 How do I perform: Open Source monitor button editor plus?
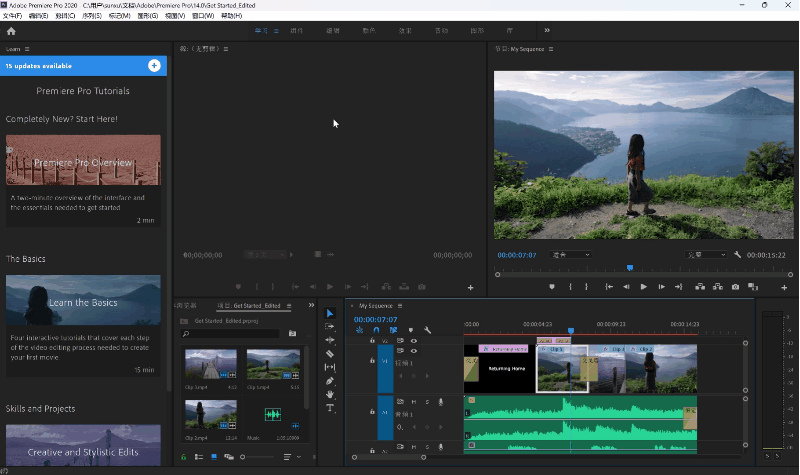tap(470, 288)
